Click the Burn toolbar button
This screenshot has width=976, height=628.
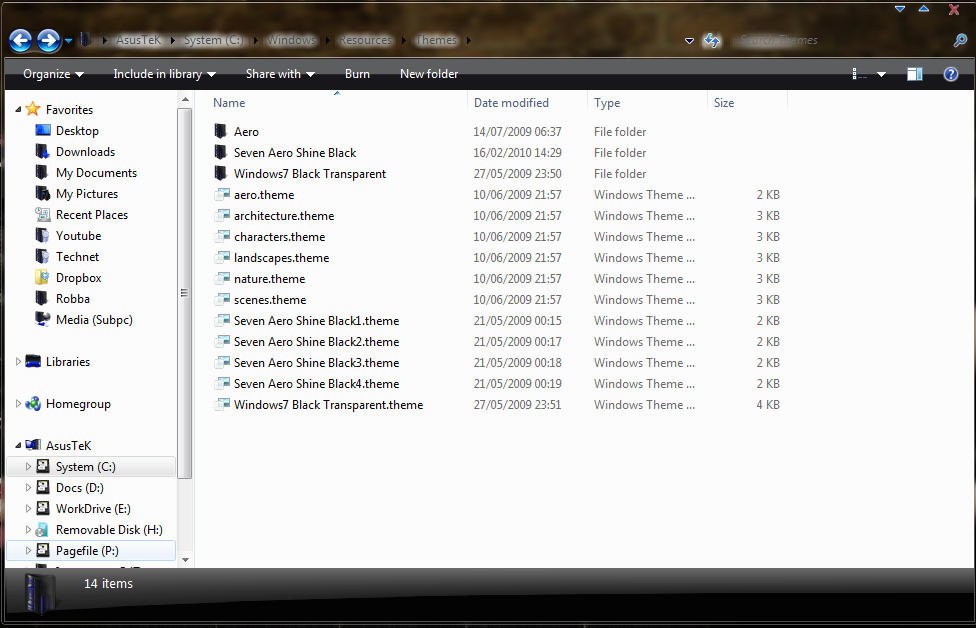357,74
